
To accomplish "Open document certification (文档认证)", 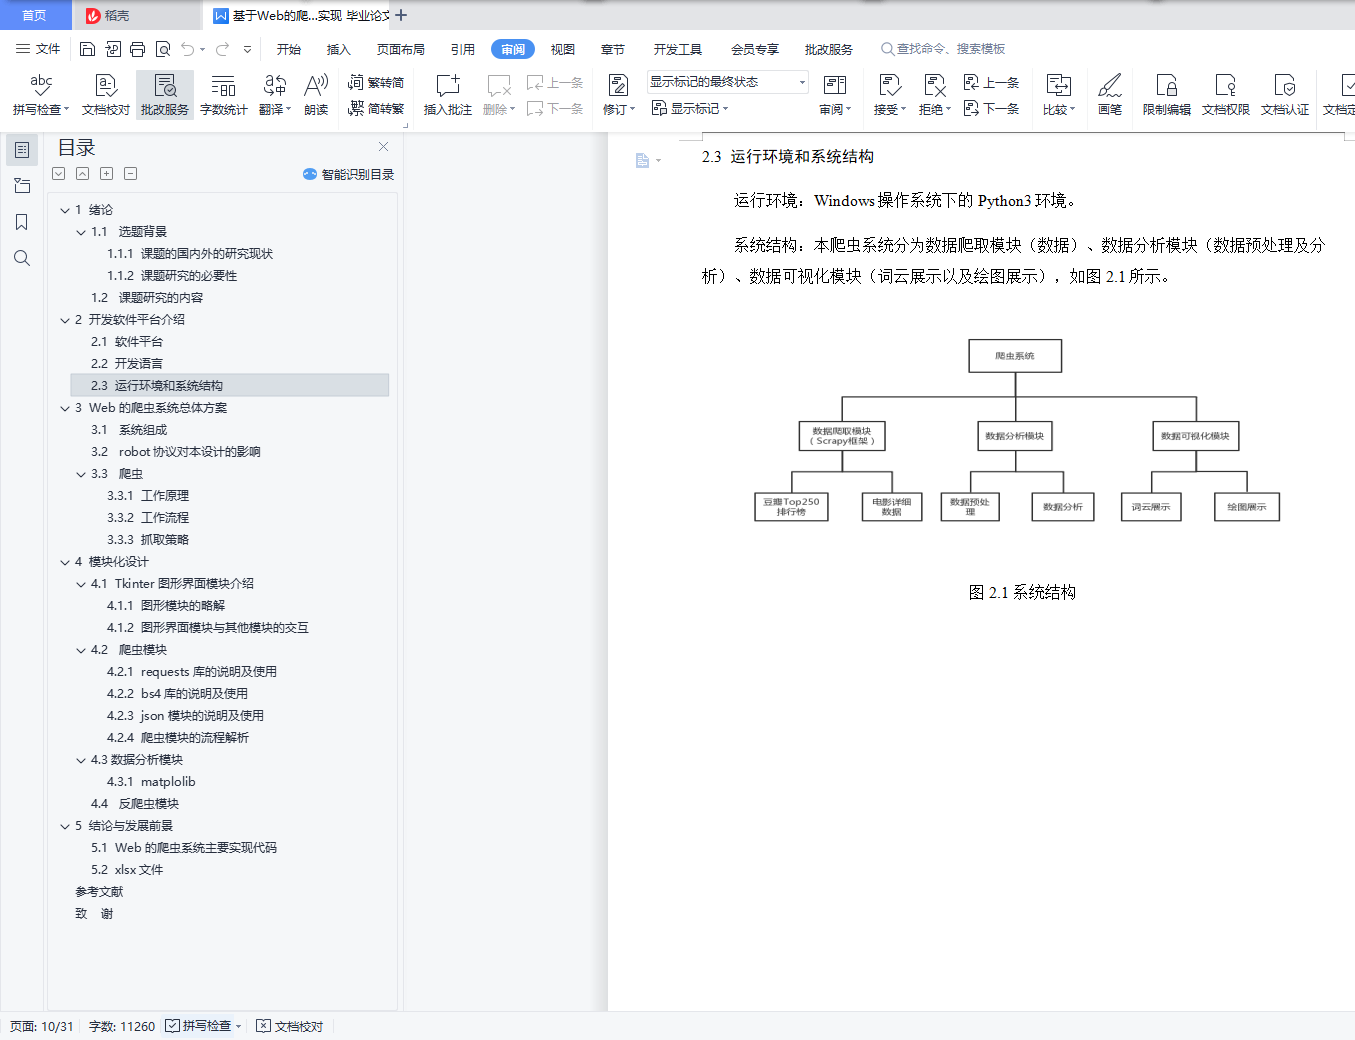I will click(1285, 95).
